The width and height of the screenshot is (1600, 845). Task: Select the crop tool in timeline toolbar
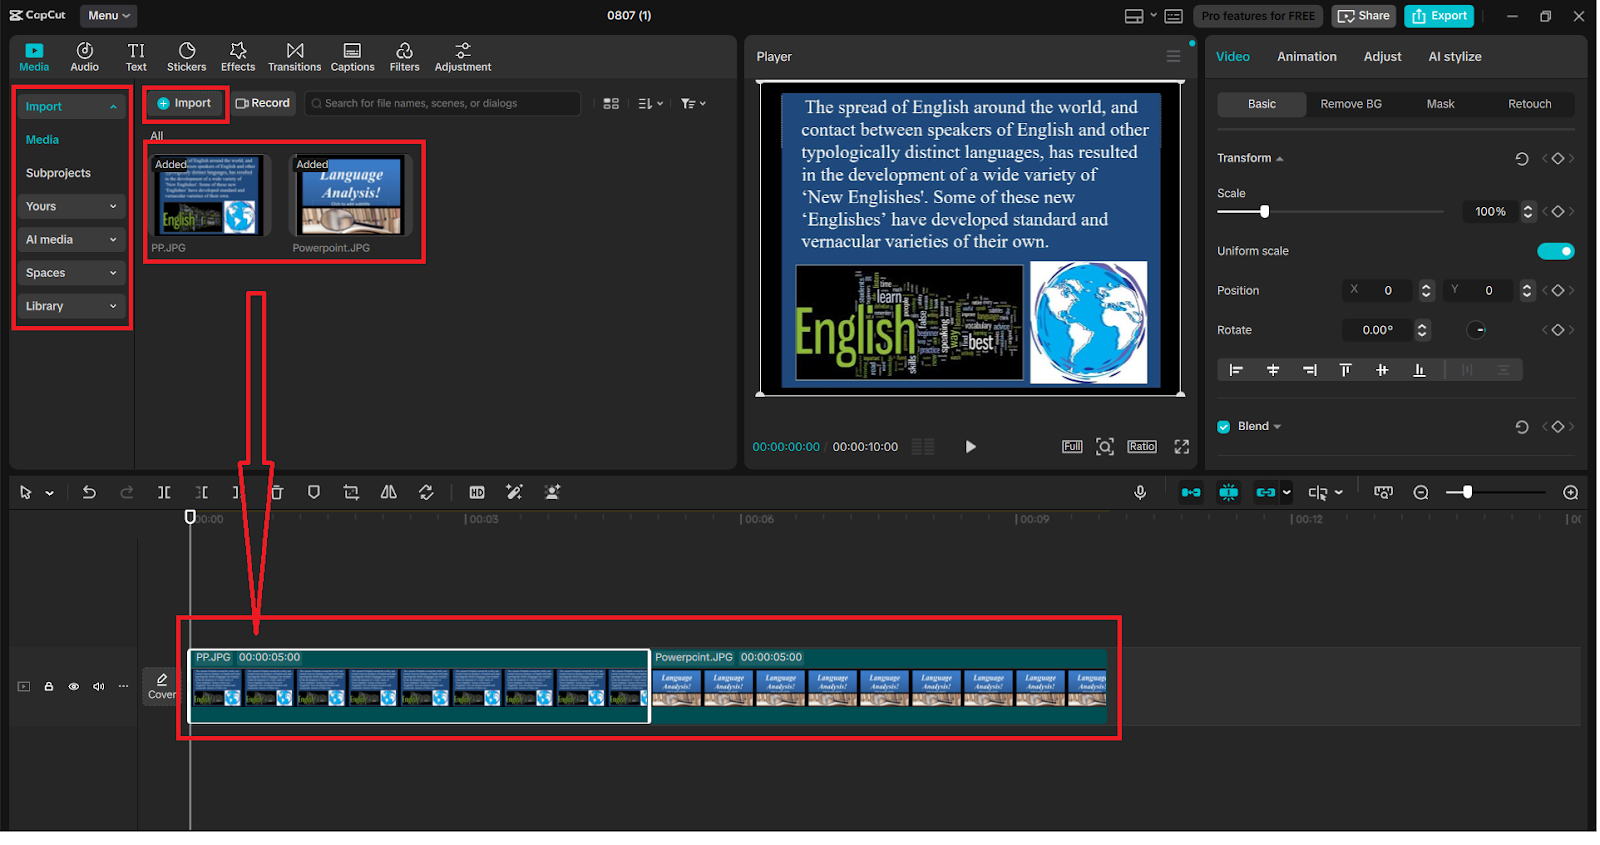[x=351, y=492]
